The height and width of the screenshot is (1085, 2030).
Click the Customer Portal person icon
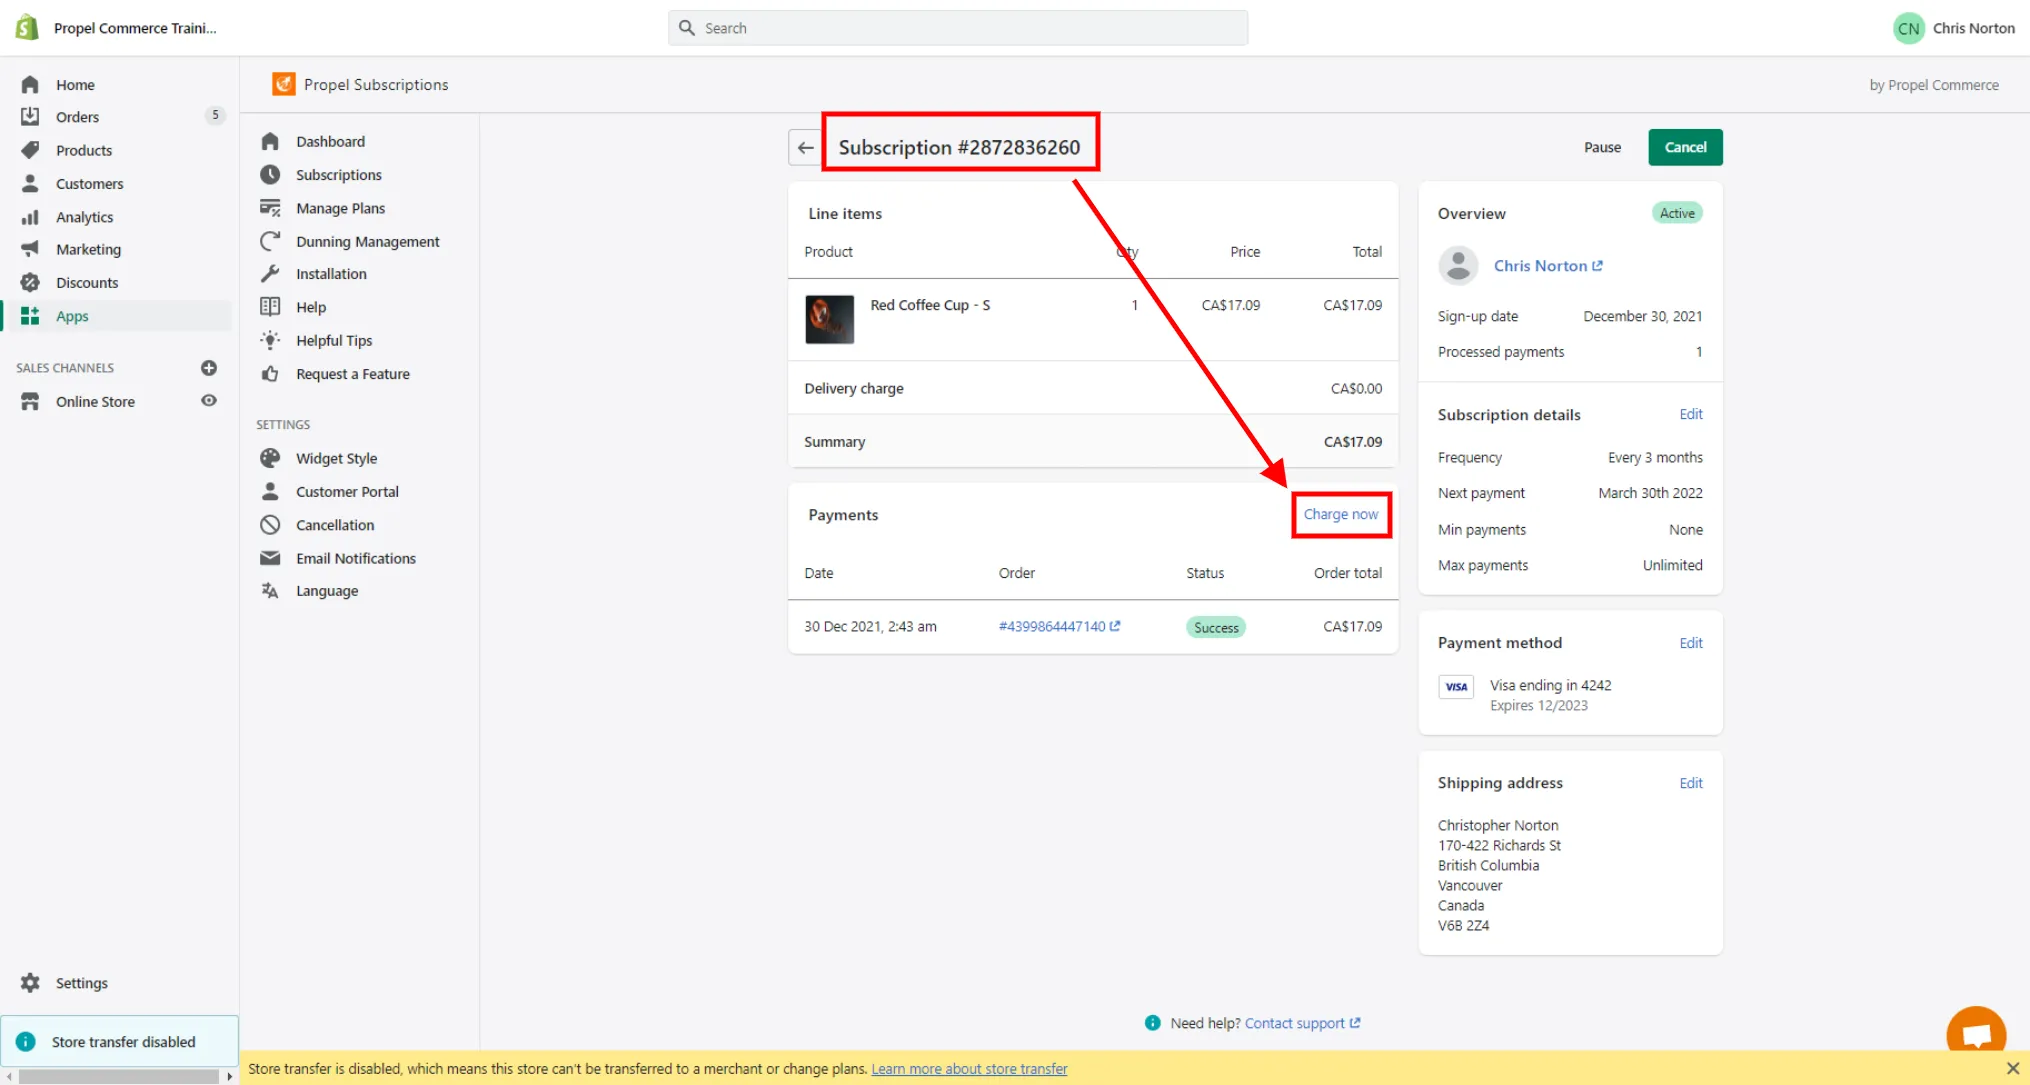[270, 492]
